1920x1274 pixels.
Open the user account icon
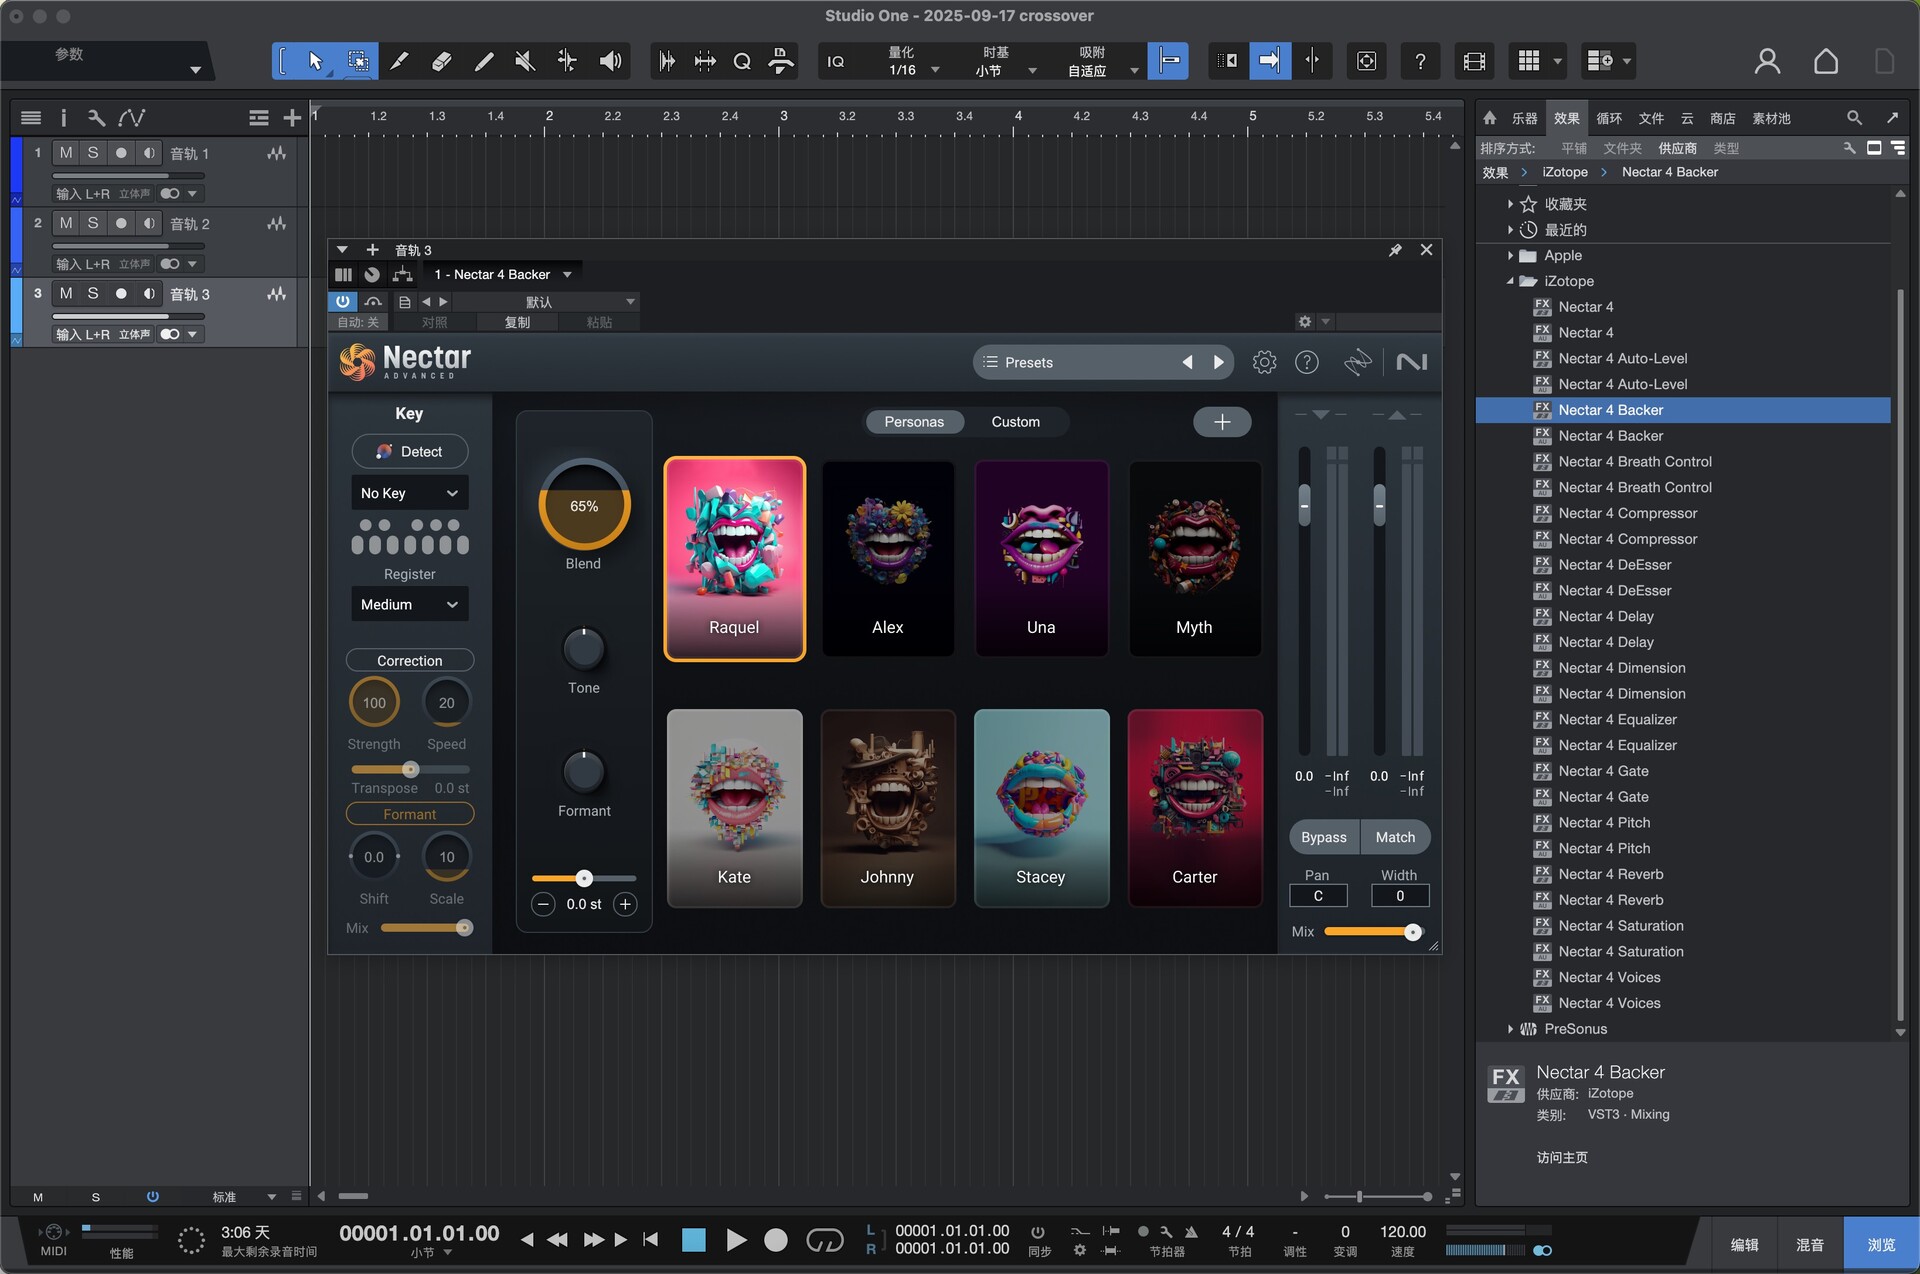pyautogui.click(x=1767, y=61)
